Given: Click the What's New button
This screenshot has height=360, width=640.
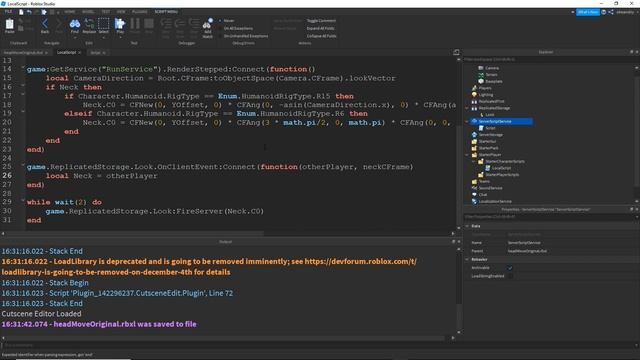Looking at the screenshot, I should pyautogui.click(x=588, y=12).
